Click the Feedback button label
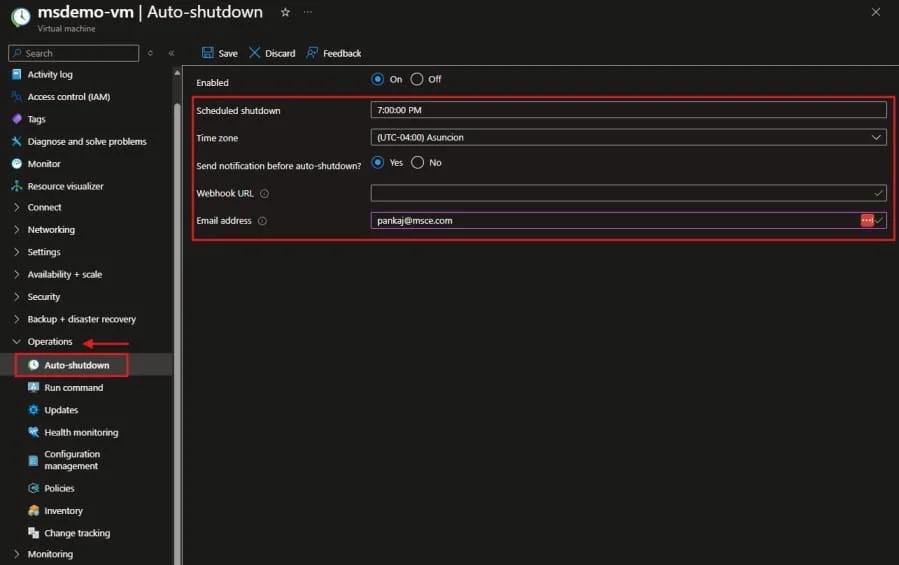This screenshot has width=899, height=565. 342,53
